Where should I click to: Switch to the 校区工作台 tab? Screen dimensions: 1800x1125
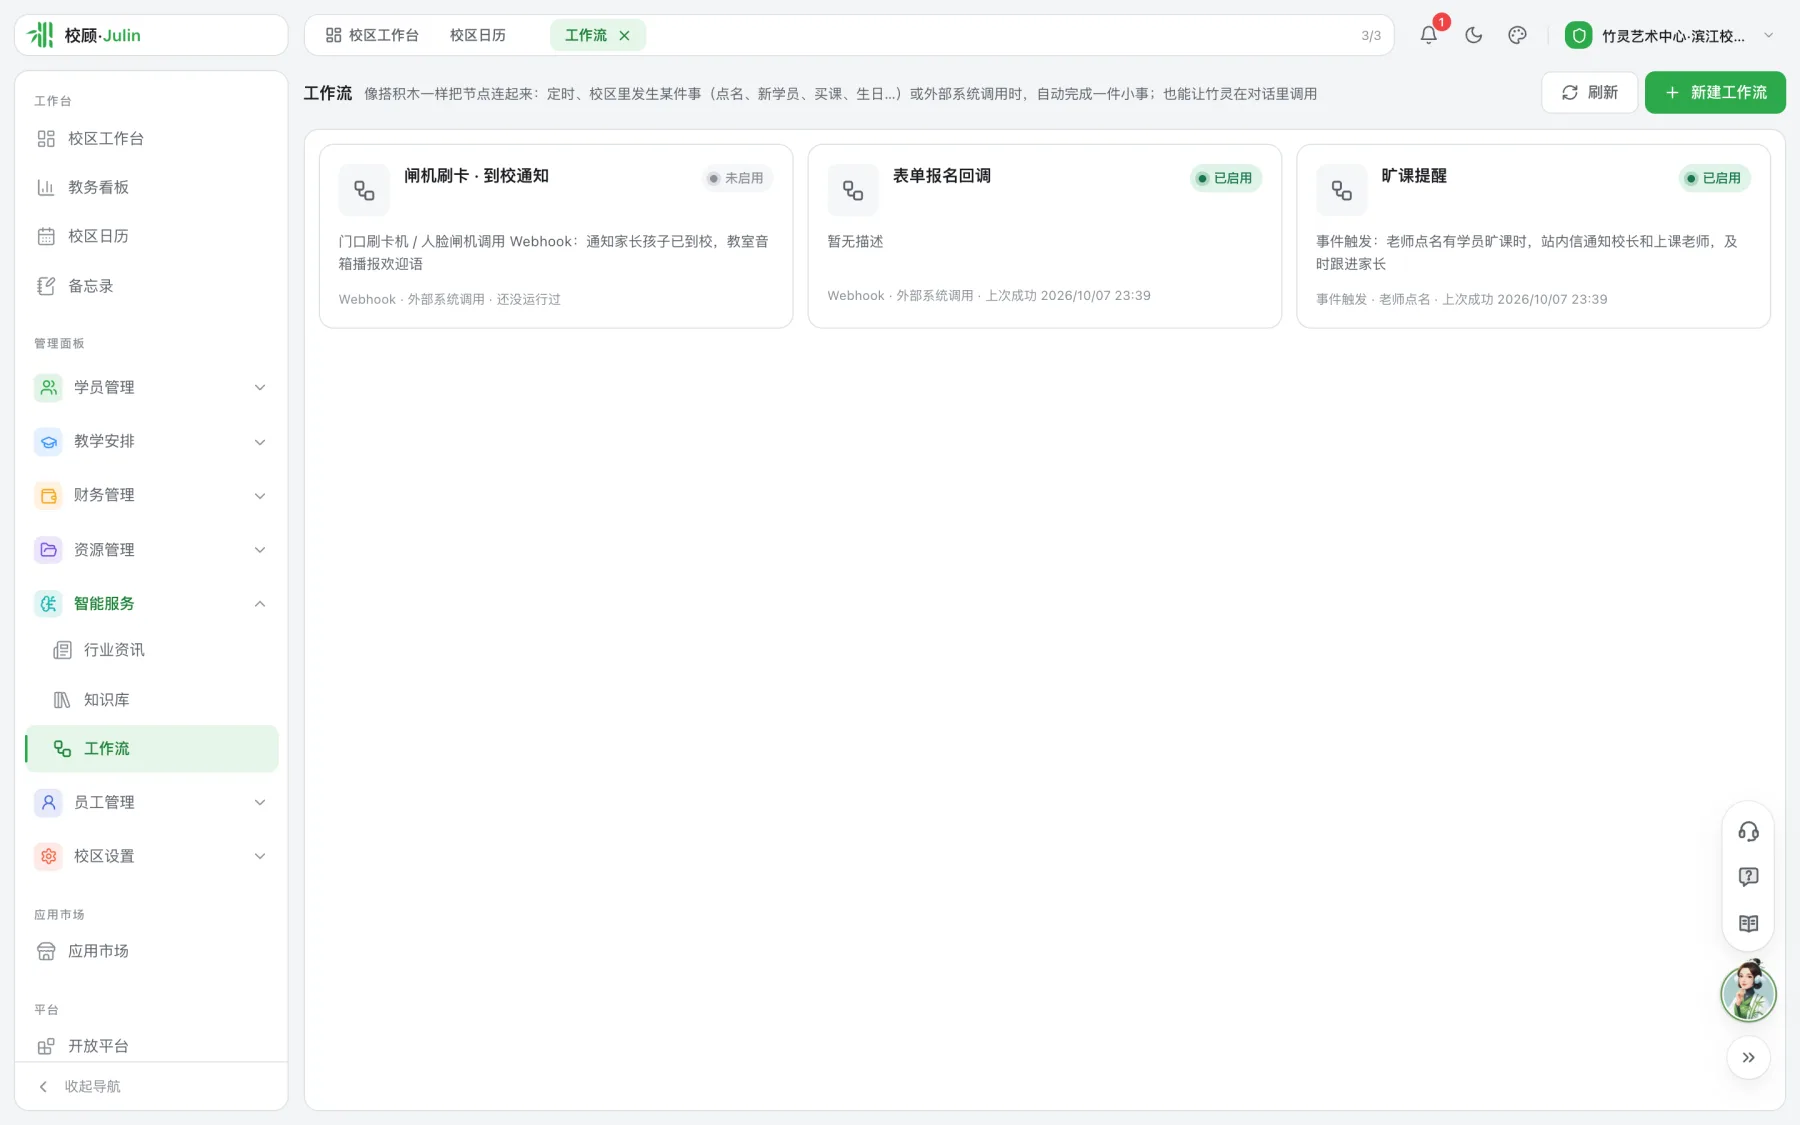click(372, 35)
